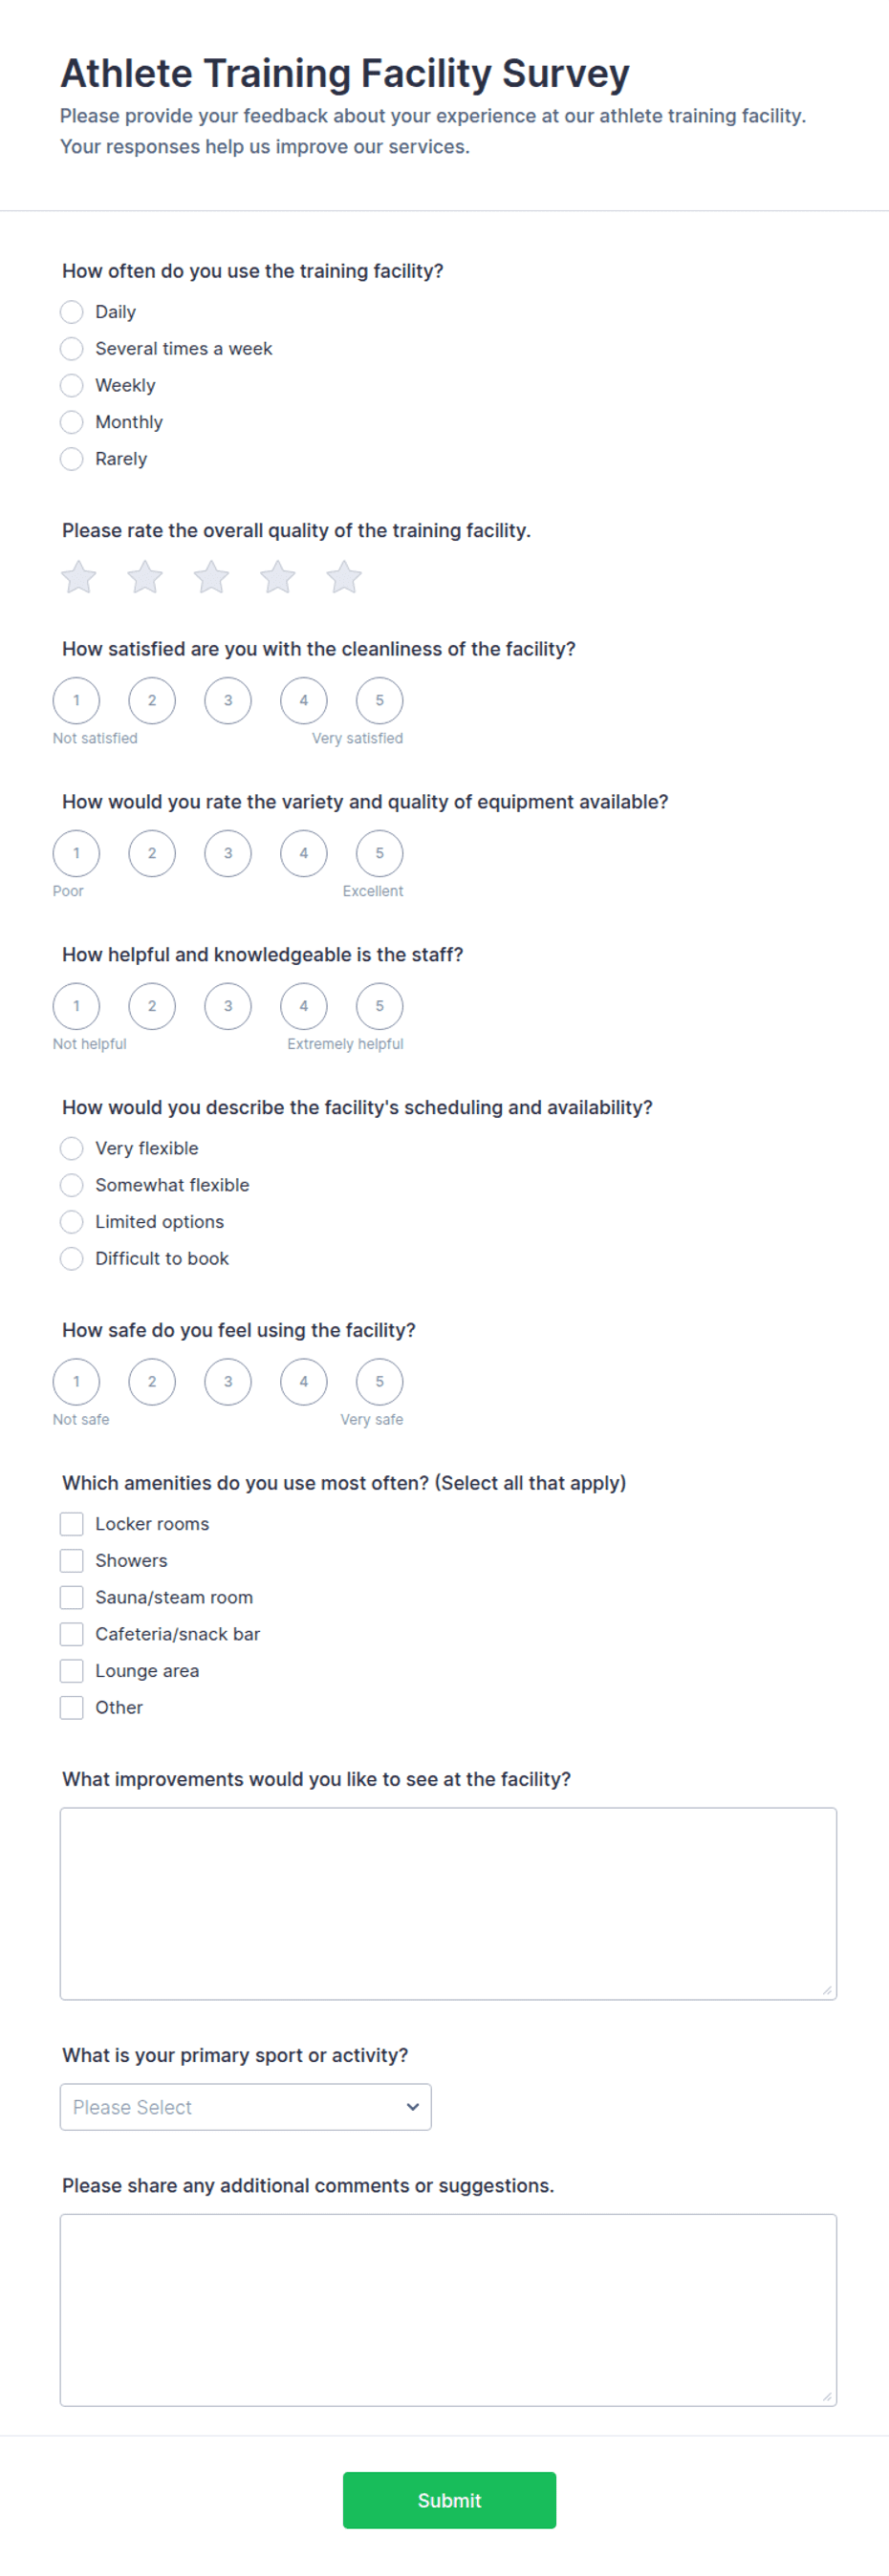Select the Daily usage radio button

point(72,312)
